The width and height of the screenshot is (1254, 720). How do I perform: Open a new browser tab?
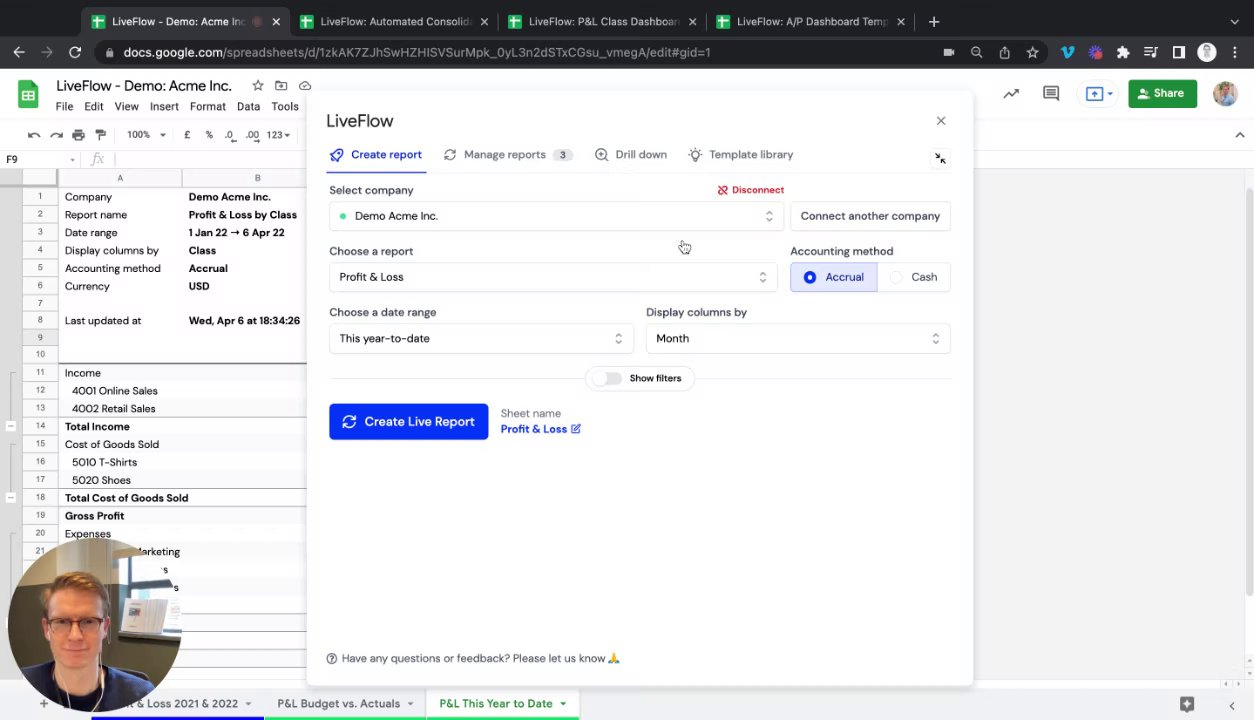tap(933, 21)
